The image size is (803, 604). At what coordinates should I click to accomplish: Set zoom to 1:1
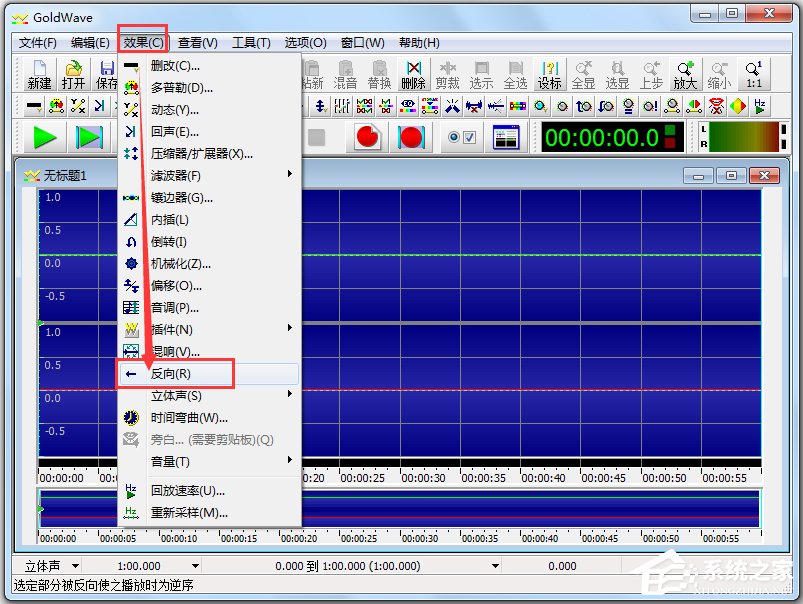[753, 75]
